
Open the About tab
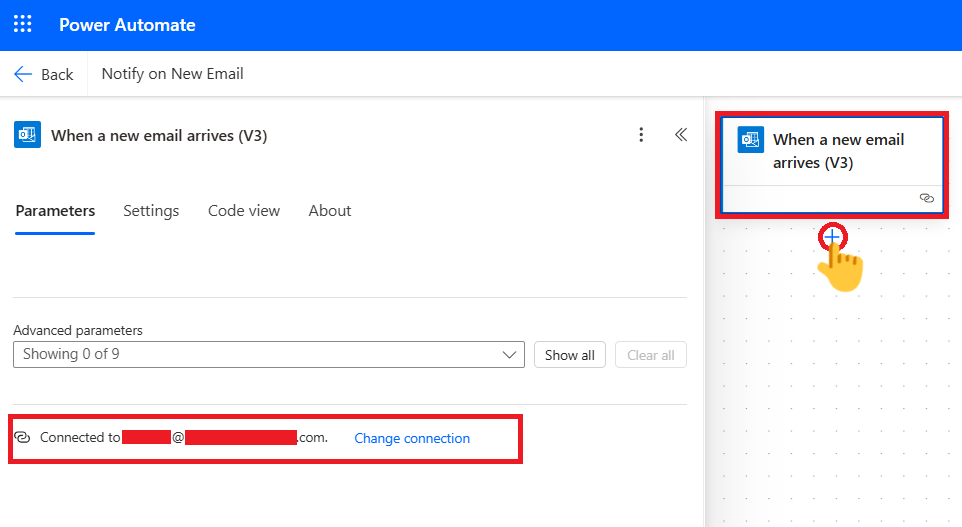pos(330,211)
